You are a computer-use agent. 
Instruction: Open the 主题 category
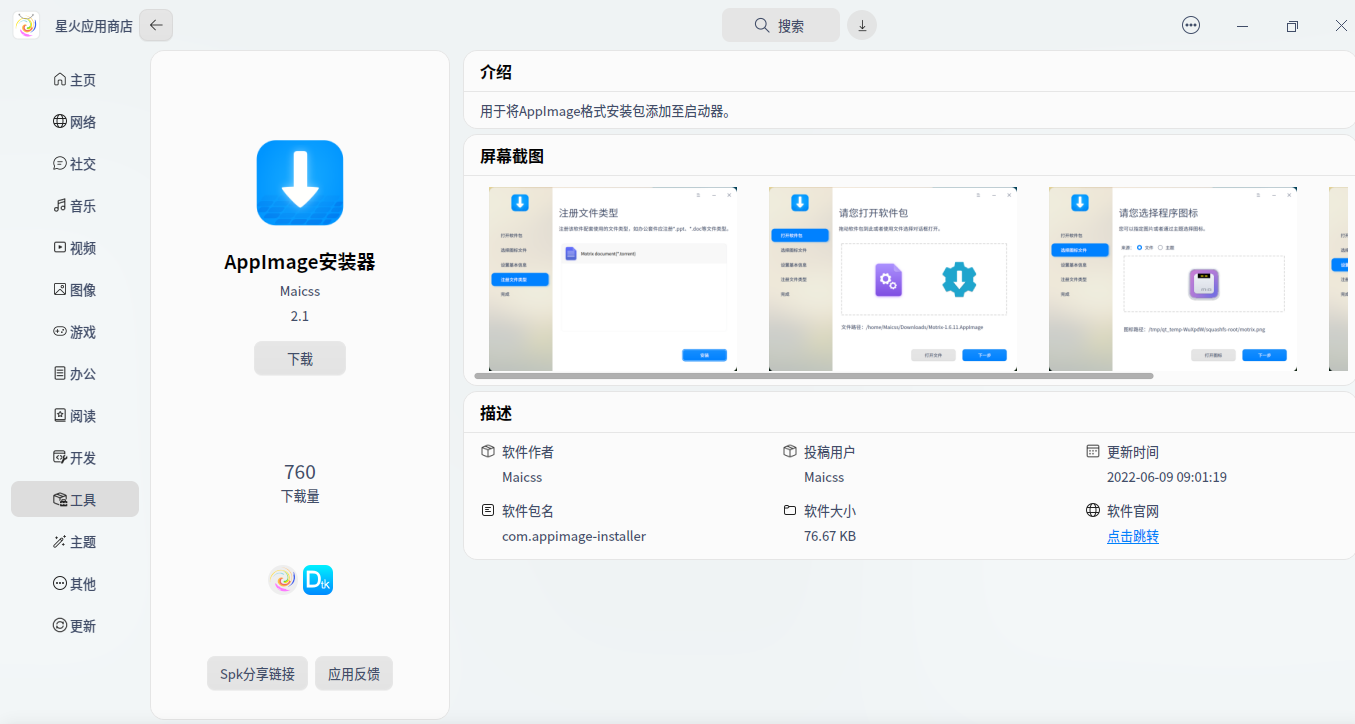tap(75, 542)
